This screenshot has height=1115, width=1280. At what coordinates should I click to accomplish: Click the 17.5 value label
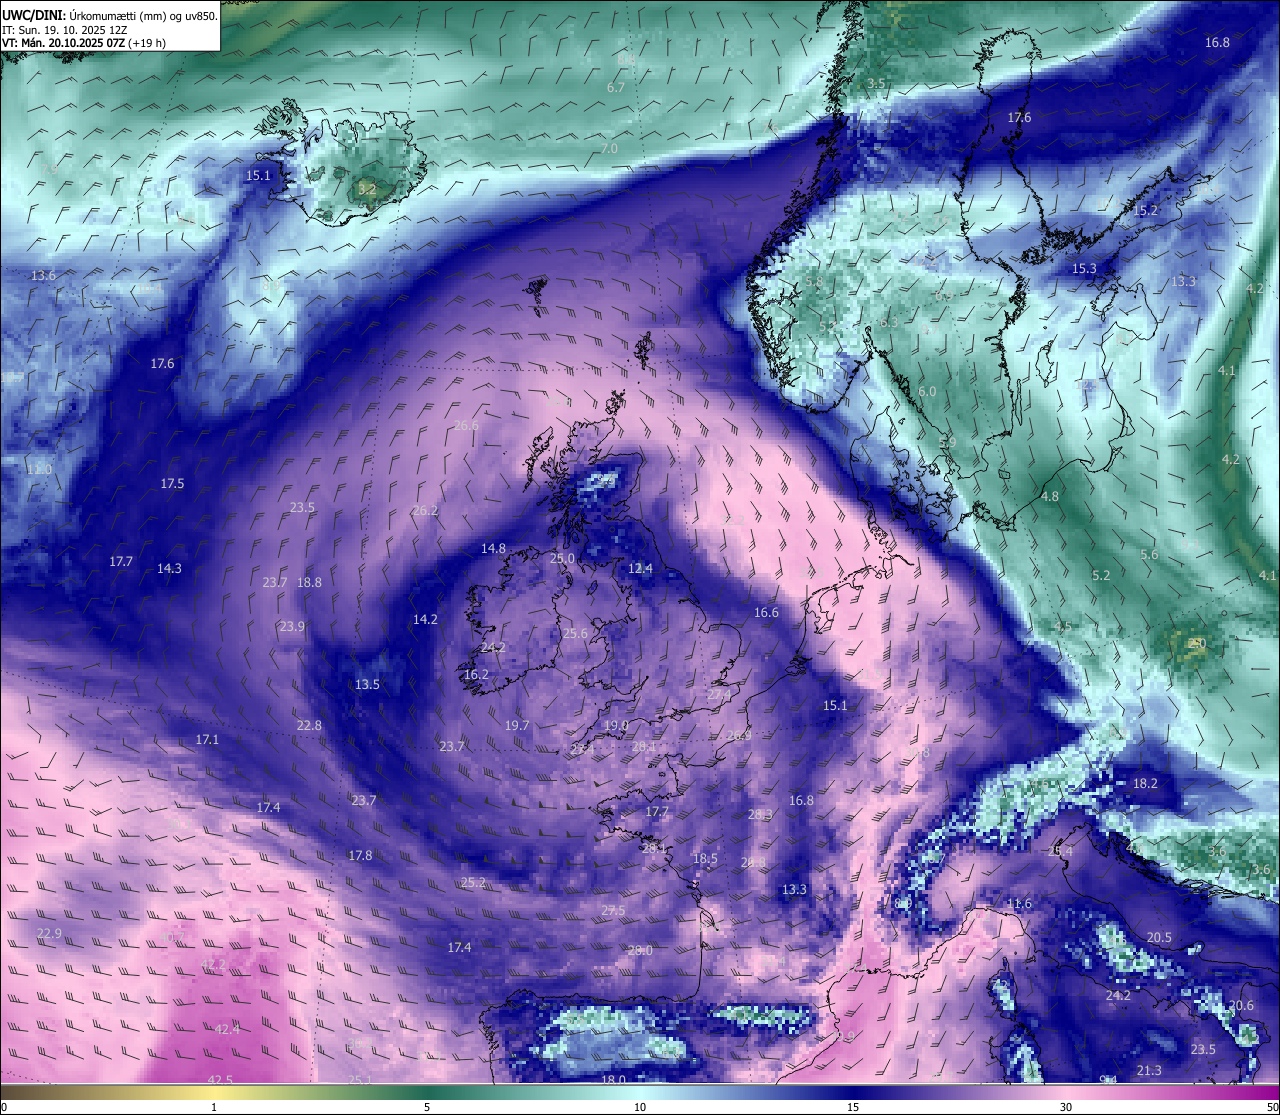tap(172, 484)
